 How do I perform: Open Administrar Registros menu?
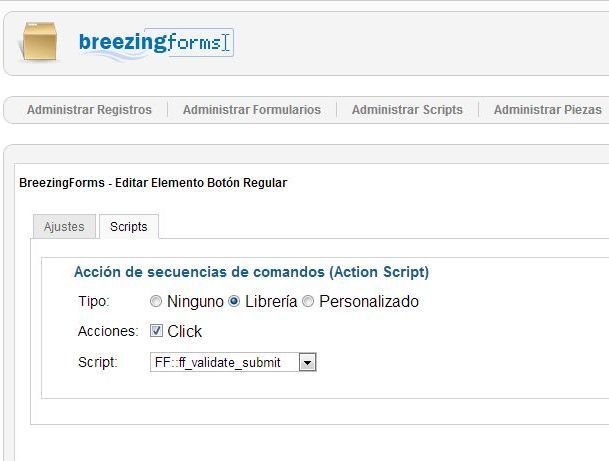[89, 110]
